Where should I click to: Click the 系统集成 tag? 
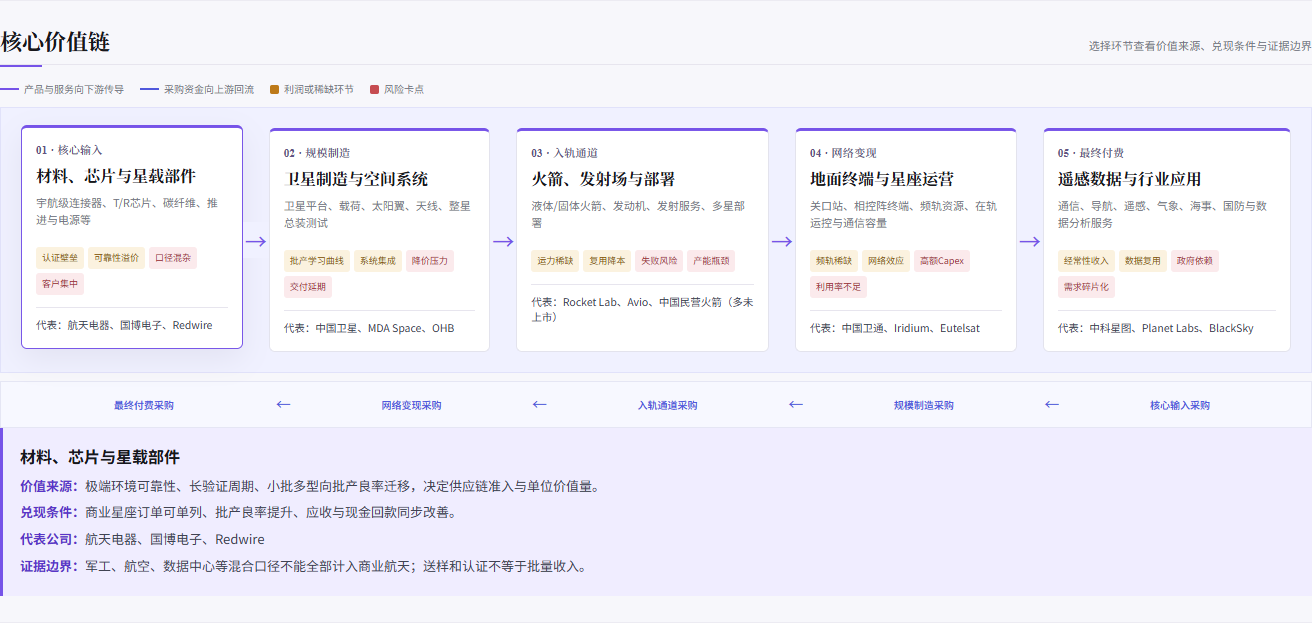pos(378,261)
